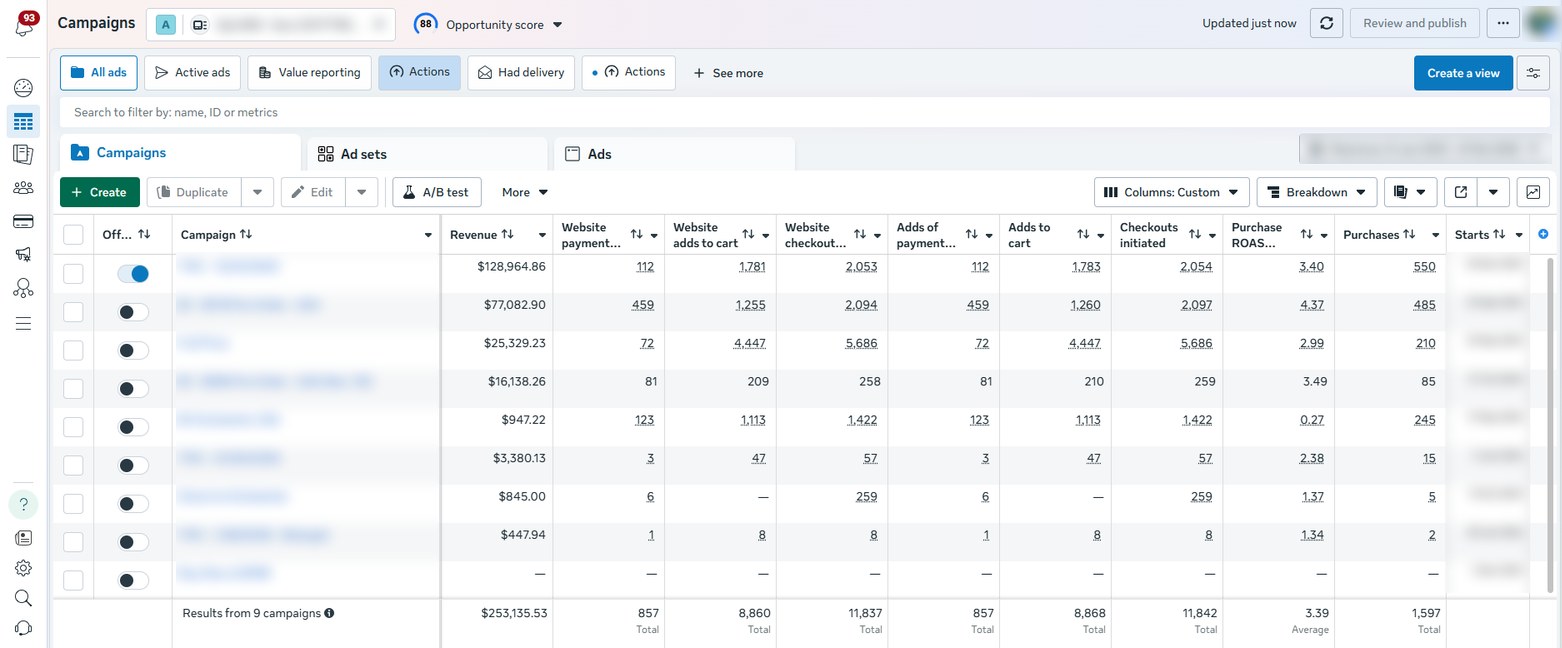Open Campaigns table icon in left sidebar
The height and width of the screenshot is (648, 1562).
[23, 122]
